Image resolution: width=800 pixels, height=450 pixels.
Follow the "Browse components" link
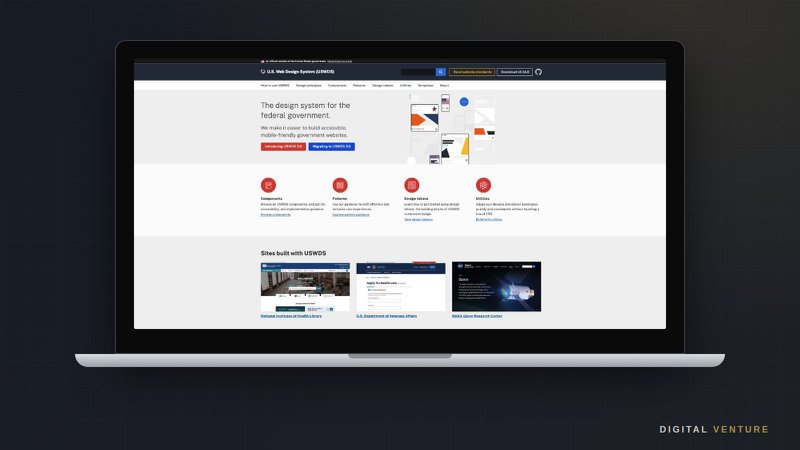[276, 215]
